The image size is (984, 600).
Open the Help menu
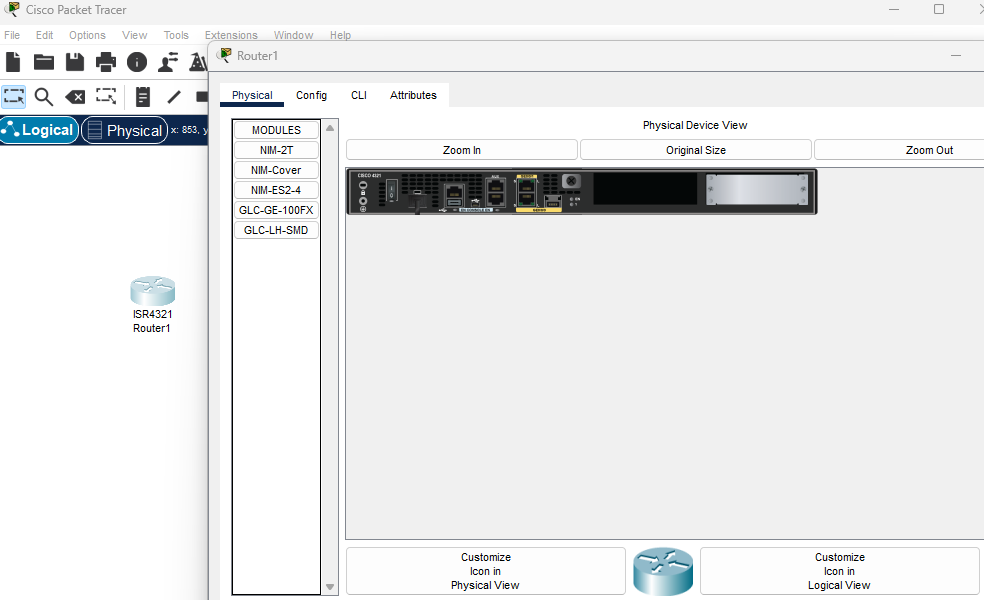pos(340,35)
